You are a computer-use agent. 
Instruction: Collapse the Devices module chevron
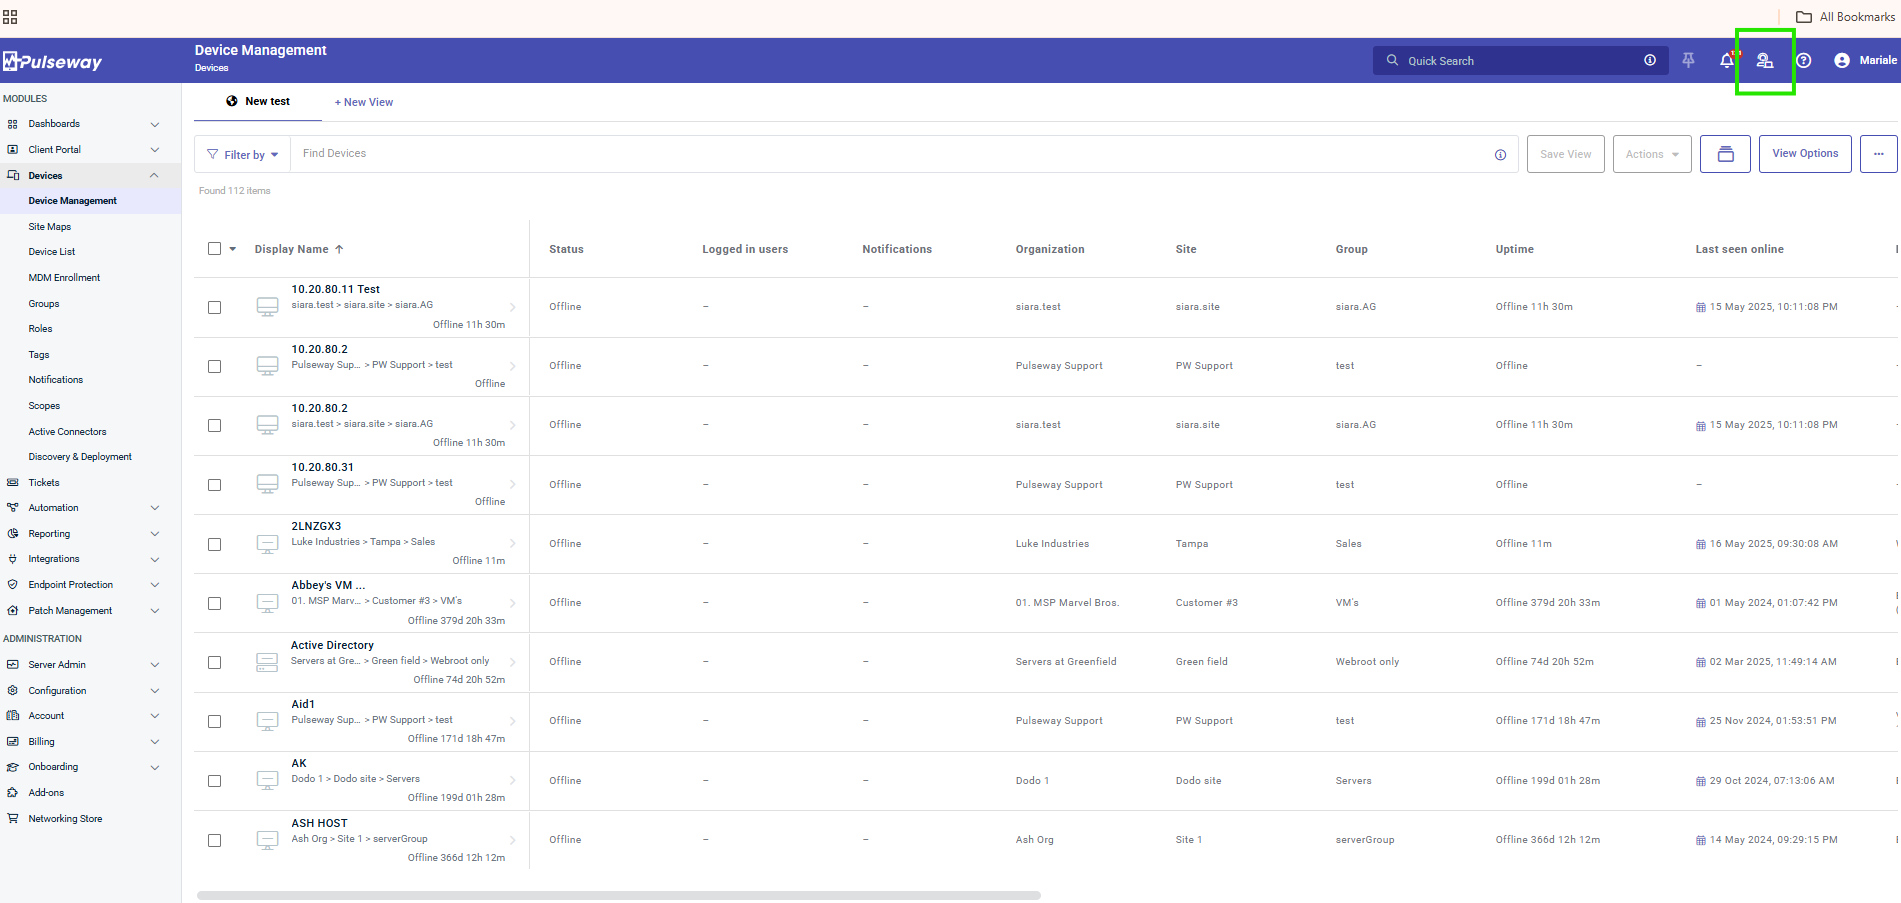click(x=155, y=175)
